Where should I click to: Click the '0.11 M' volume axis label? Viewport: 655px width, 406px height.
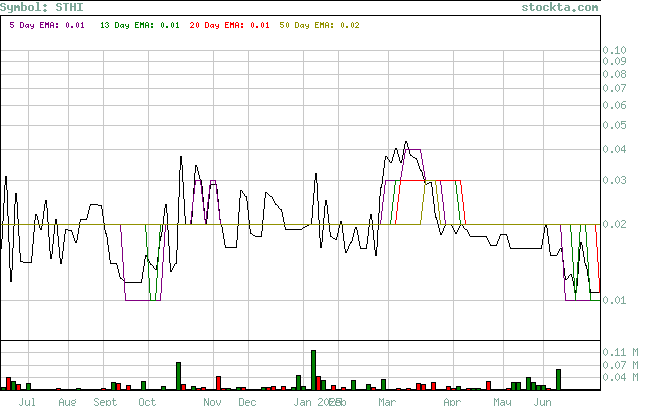tap(620, 353)
